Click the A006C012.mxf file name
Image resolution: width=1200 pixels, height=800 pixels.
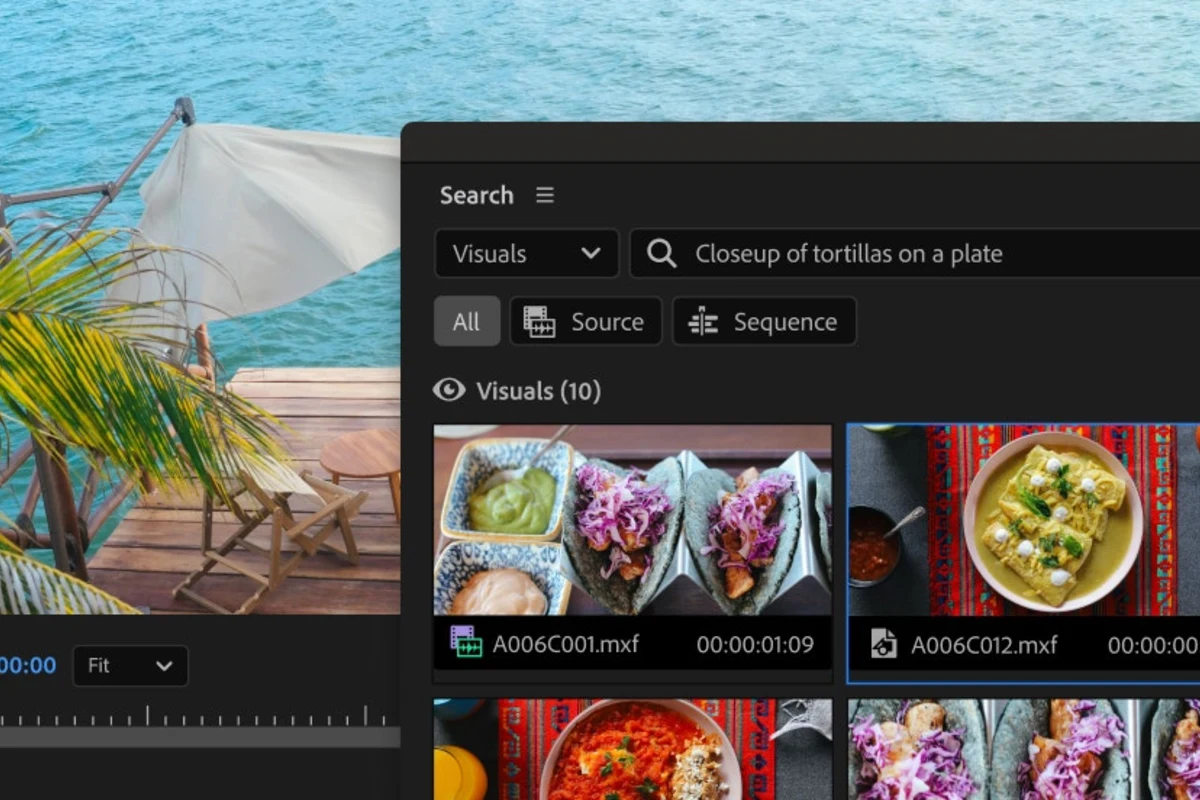coord(984,645)
